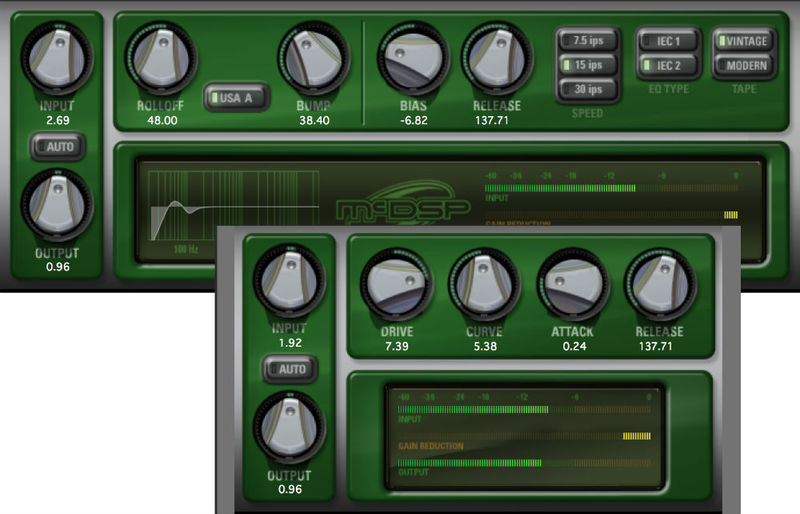The image size is (800, 514).
Task: Toggle AUTO button in tape window
Action: 58,147
